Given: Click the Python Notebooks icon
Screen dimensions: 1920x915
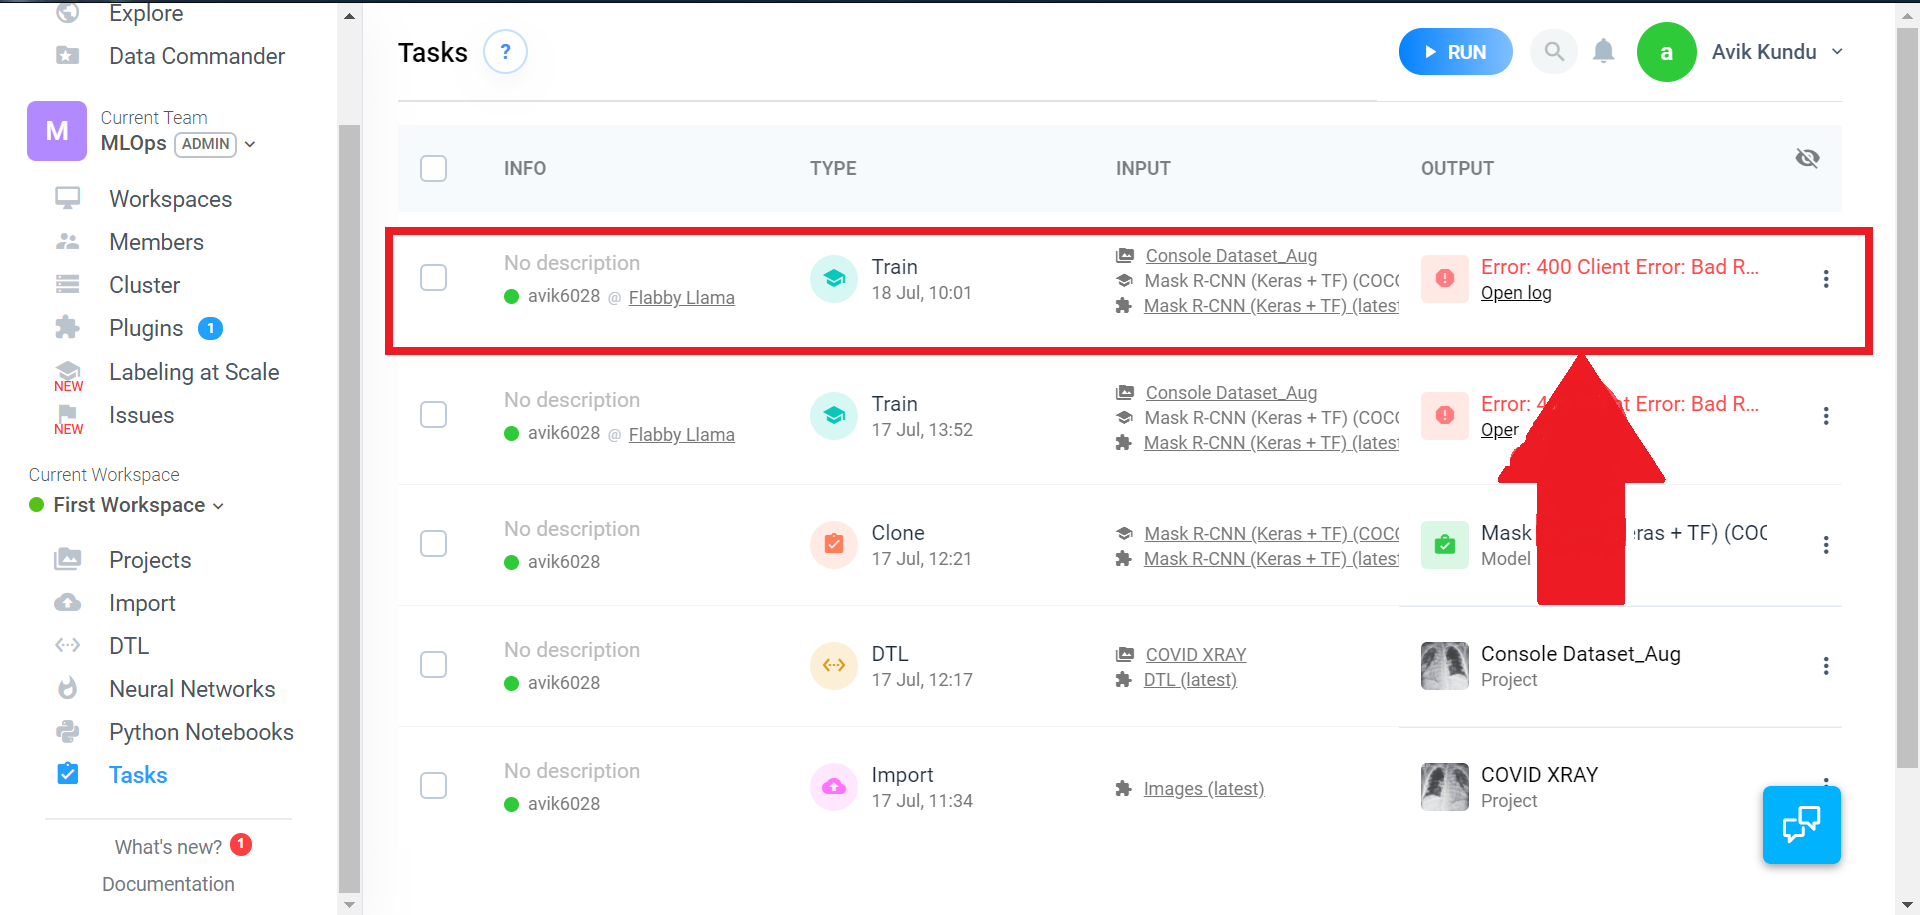Looking at the screenshot, I should coord(67,731).
